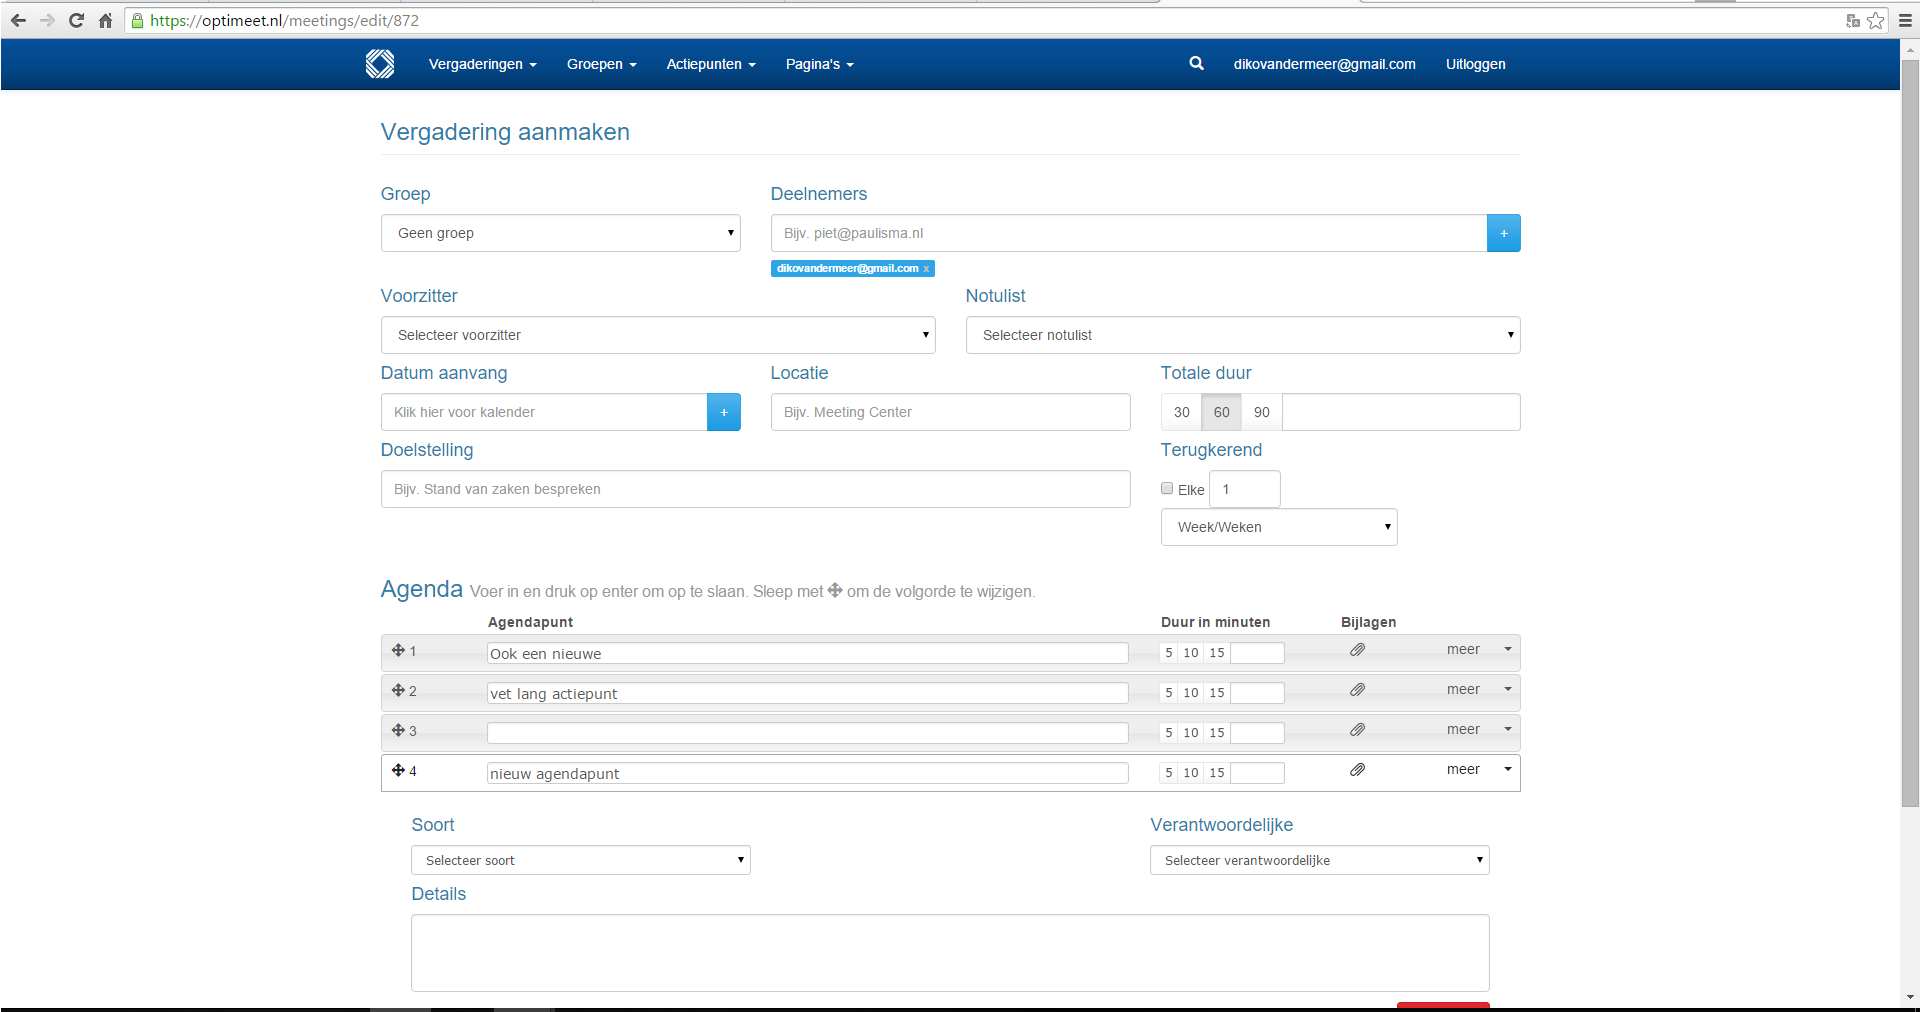
Task: Select 30 minutes total duration
Action: pyautogui.click(x=1181, y=412)
